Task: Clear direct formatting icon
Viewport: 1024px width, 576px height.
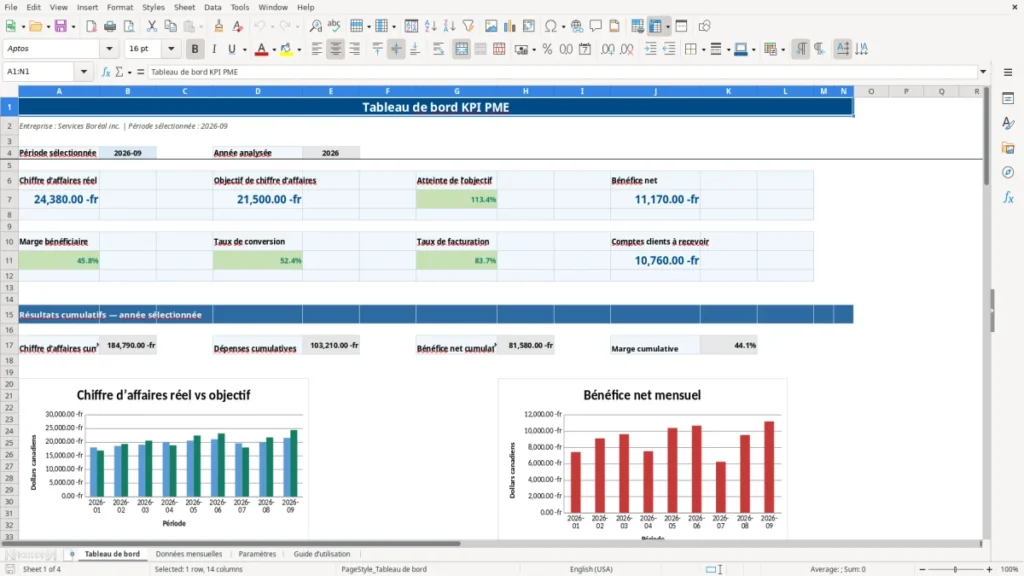Action: (x=238, y=26)
